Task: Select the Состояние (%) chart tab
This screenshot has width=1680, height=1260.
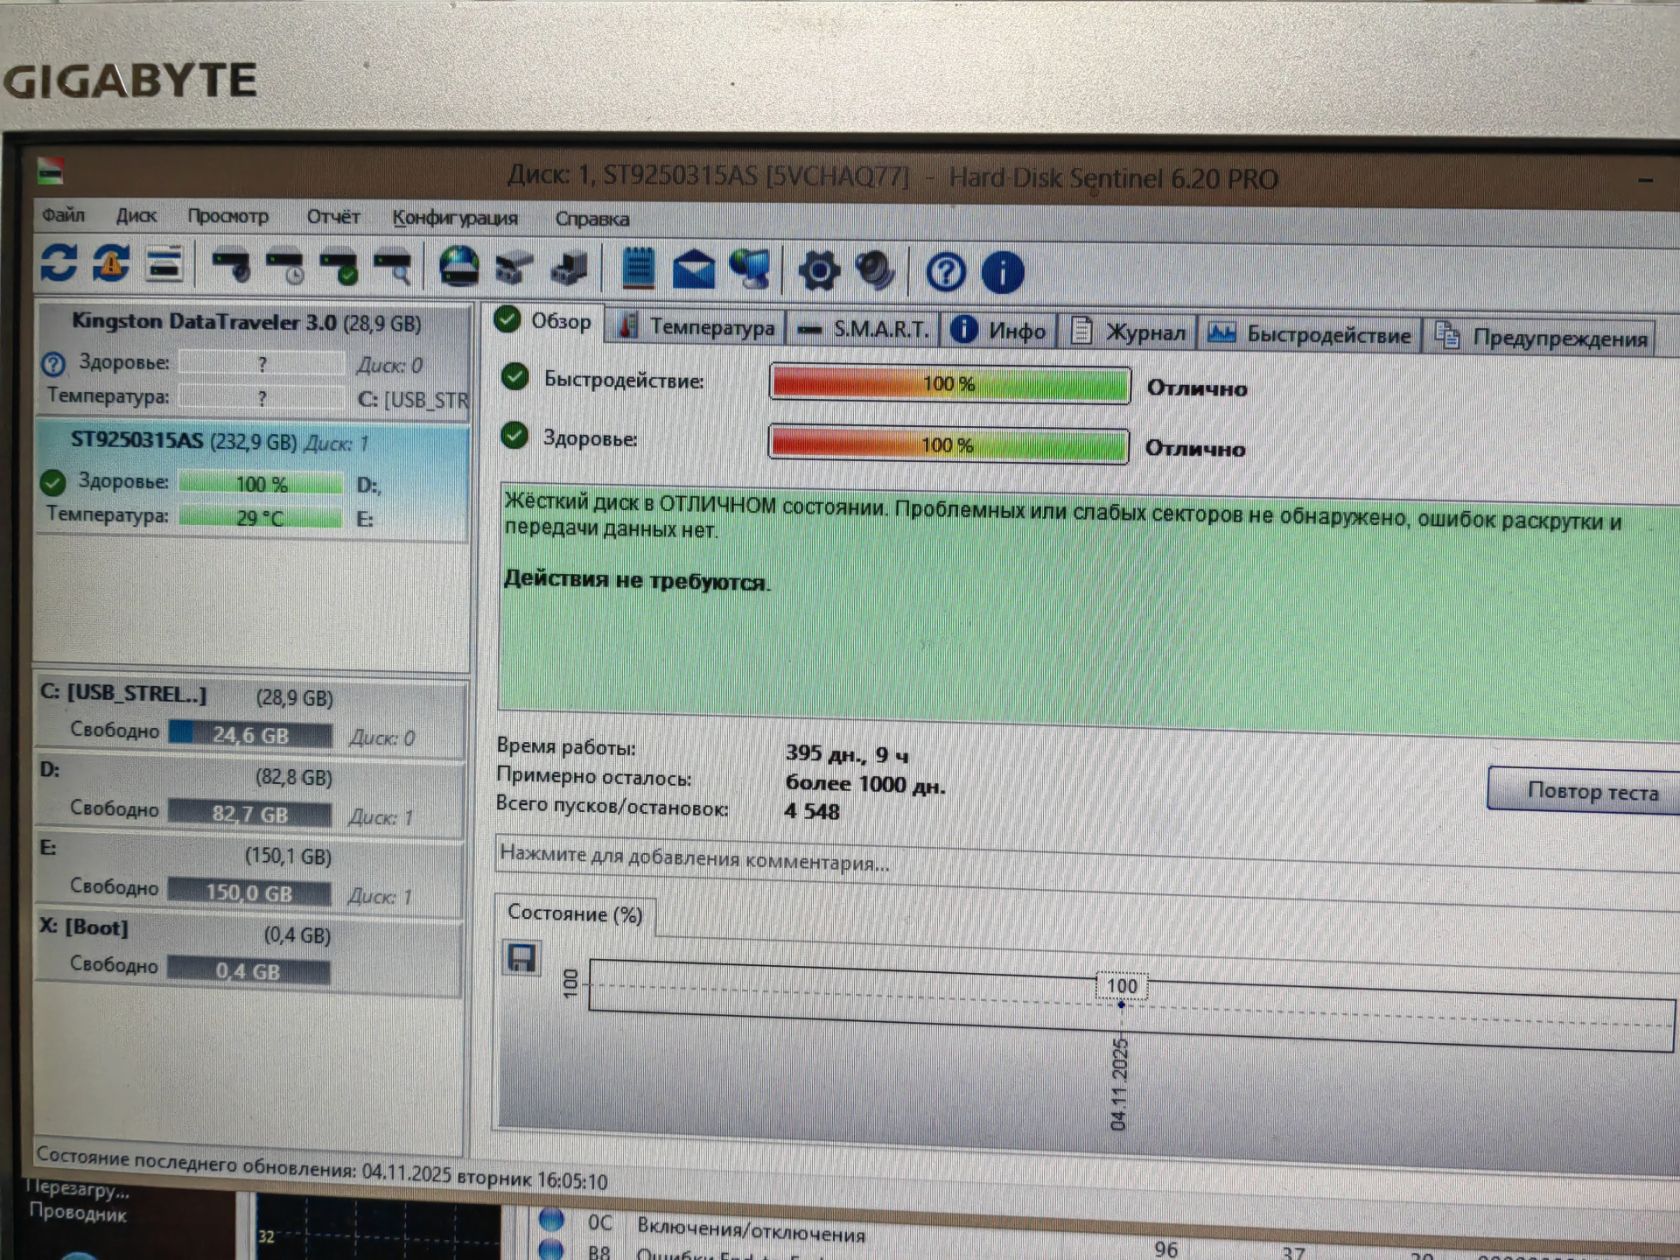Action: [575, 913]
